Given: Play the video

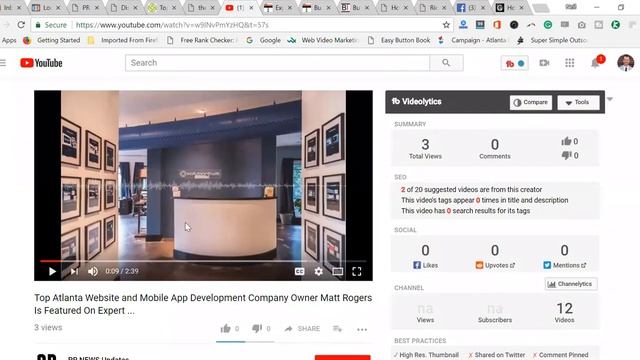Looking at the screenshot, I should pos(52,271).
